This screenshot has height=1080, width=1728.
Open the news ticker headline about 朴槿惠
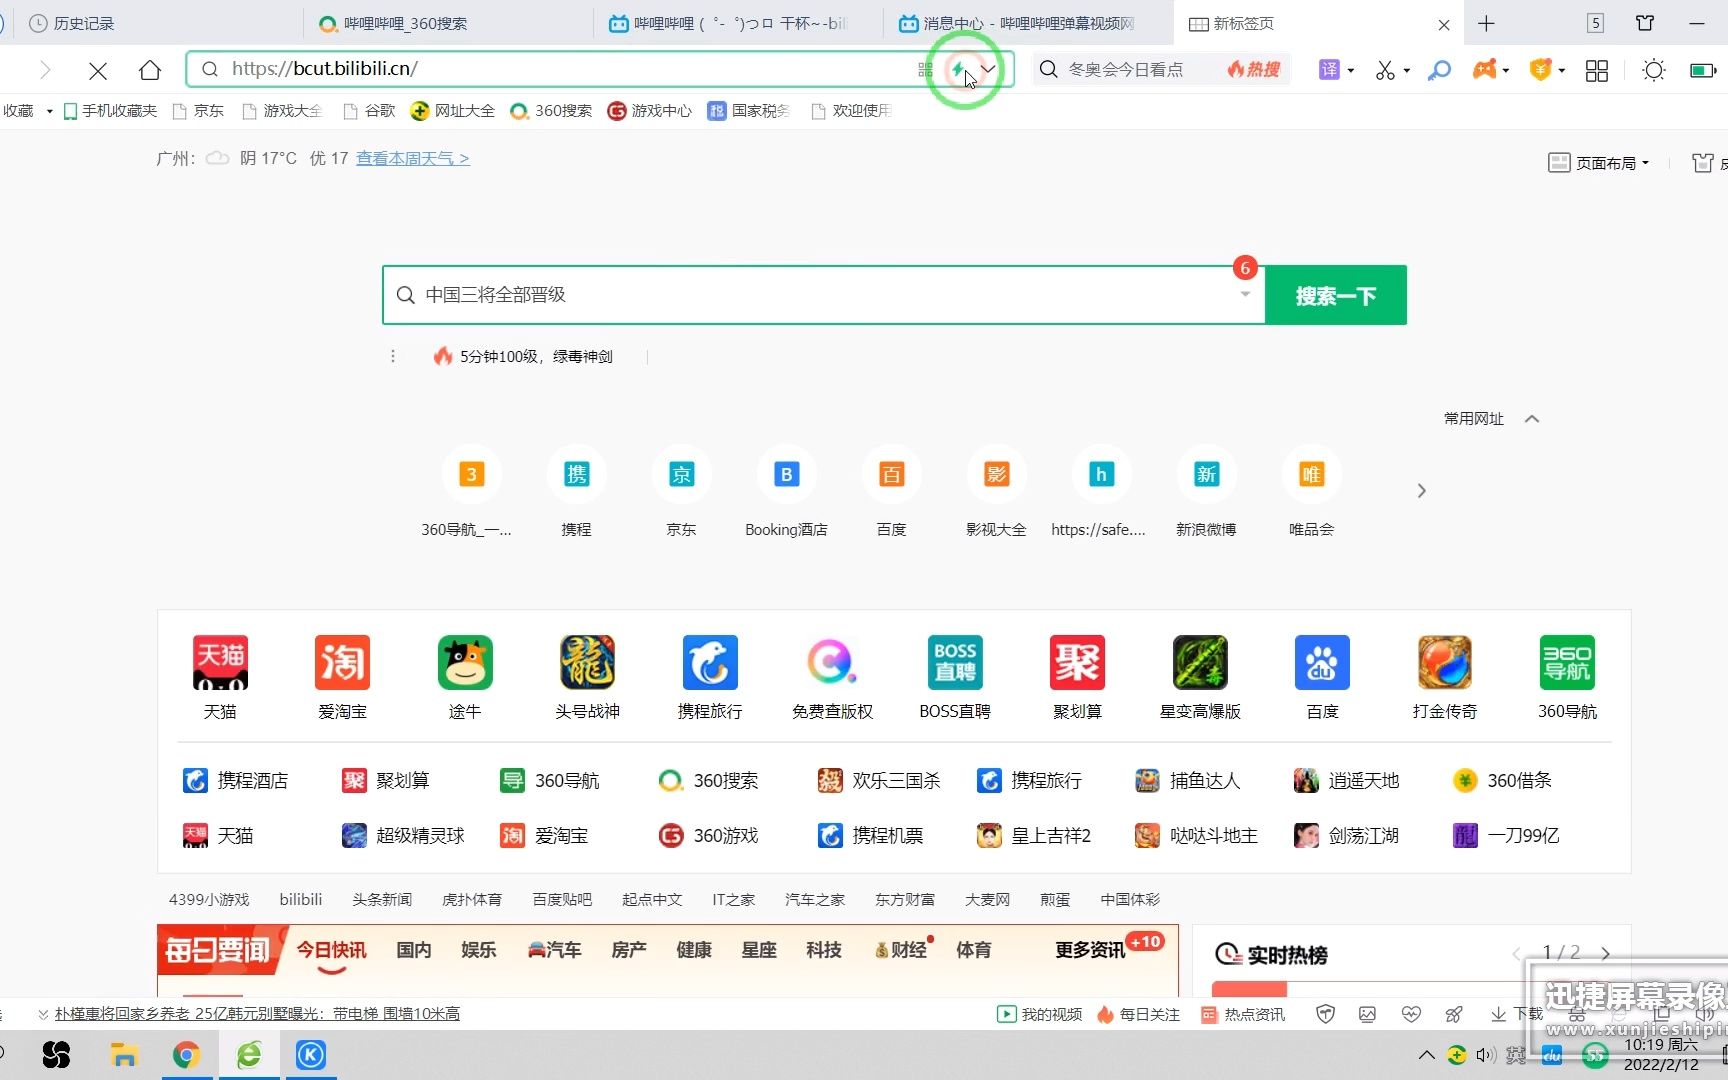[257, 1014]
